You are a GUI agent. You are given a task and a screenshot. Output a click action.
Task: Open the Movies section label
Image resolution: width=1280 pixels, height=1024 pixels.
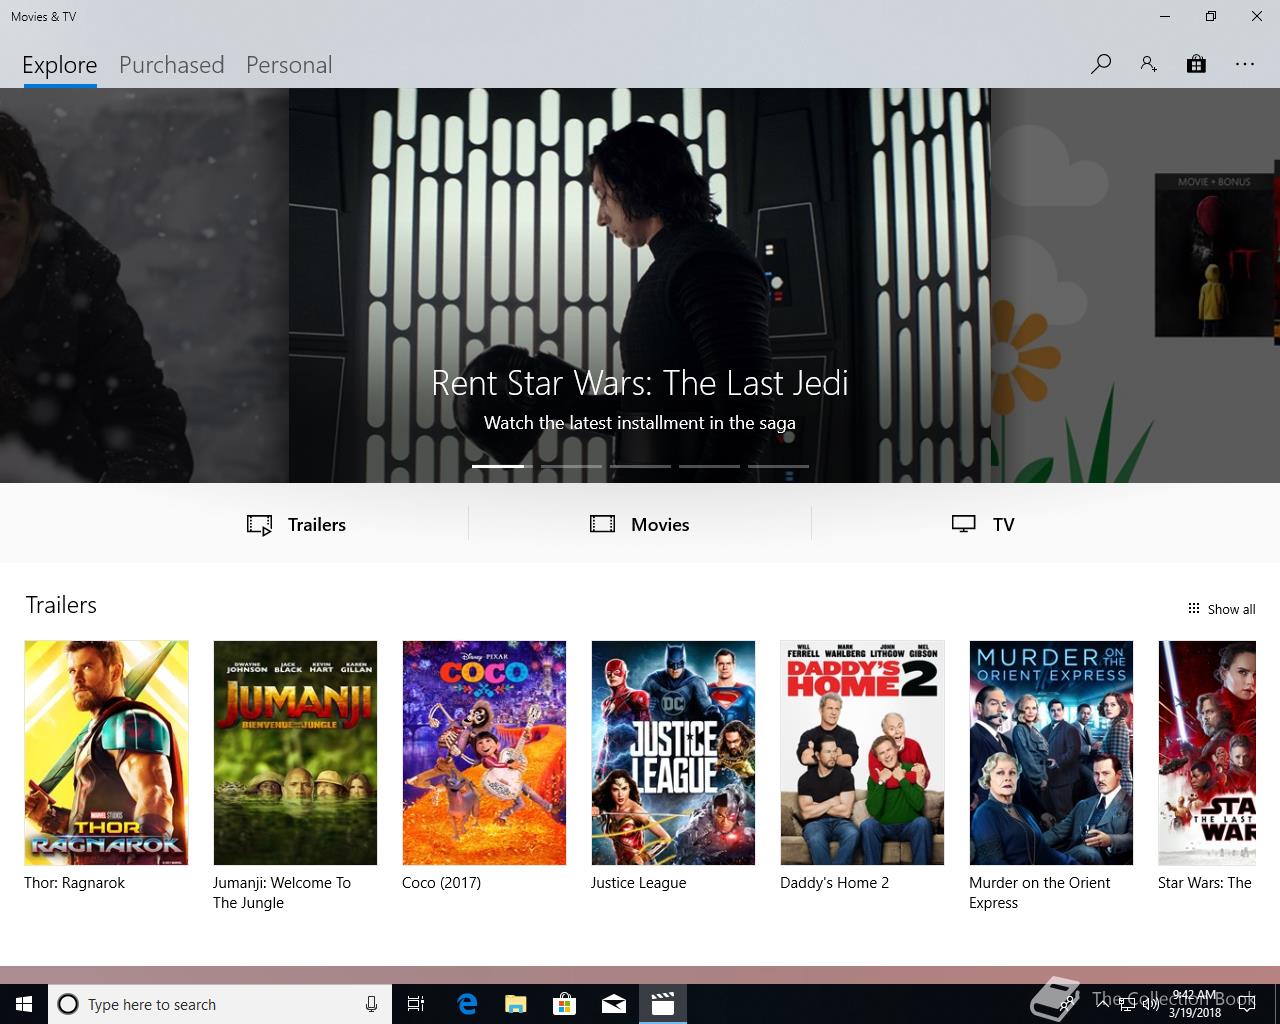[x=660, y=525]
